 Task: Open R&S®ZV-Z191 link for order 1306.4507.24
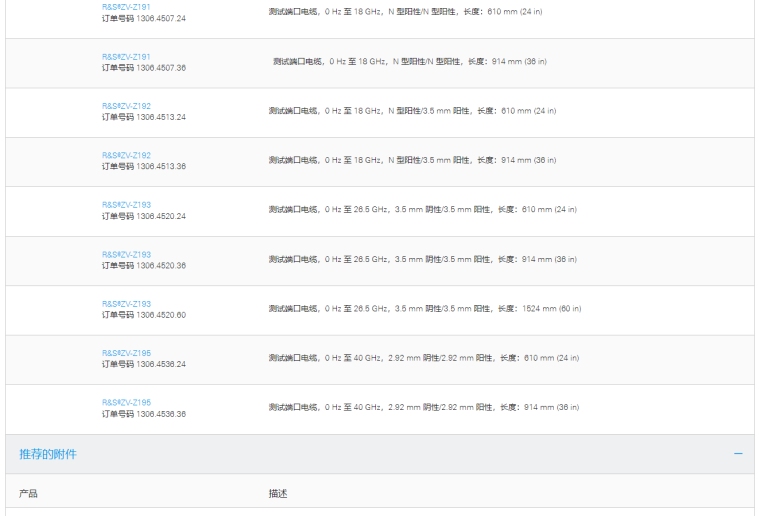[x=126, y=7]
